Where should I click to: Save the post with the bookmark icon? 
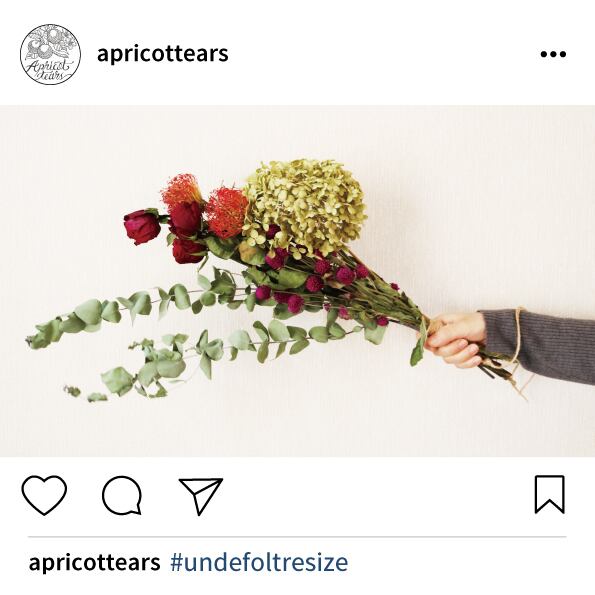pos(549,494)
